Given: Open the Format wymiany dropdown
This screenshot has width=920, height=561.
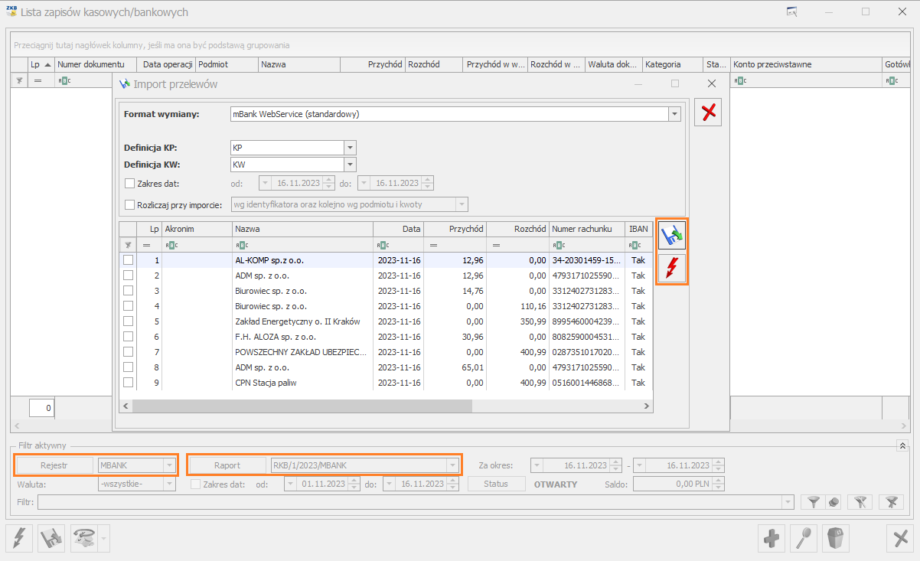Looking at the screenshot, I should point(674,114).
